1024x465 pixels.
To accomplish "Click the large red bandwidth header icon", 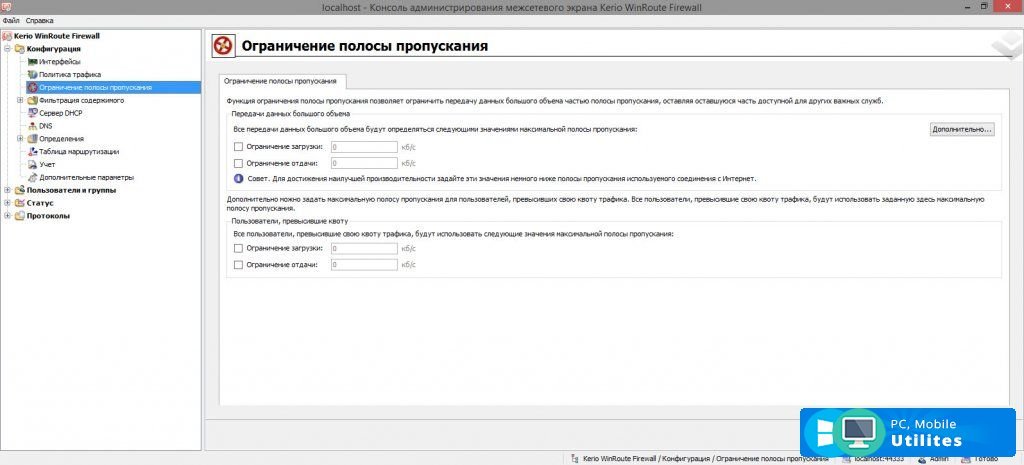I will [223, 46].
